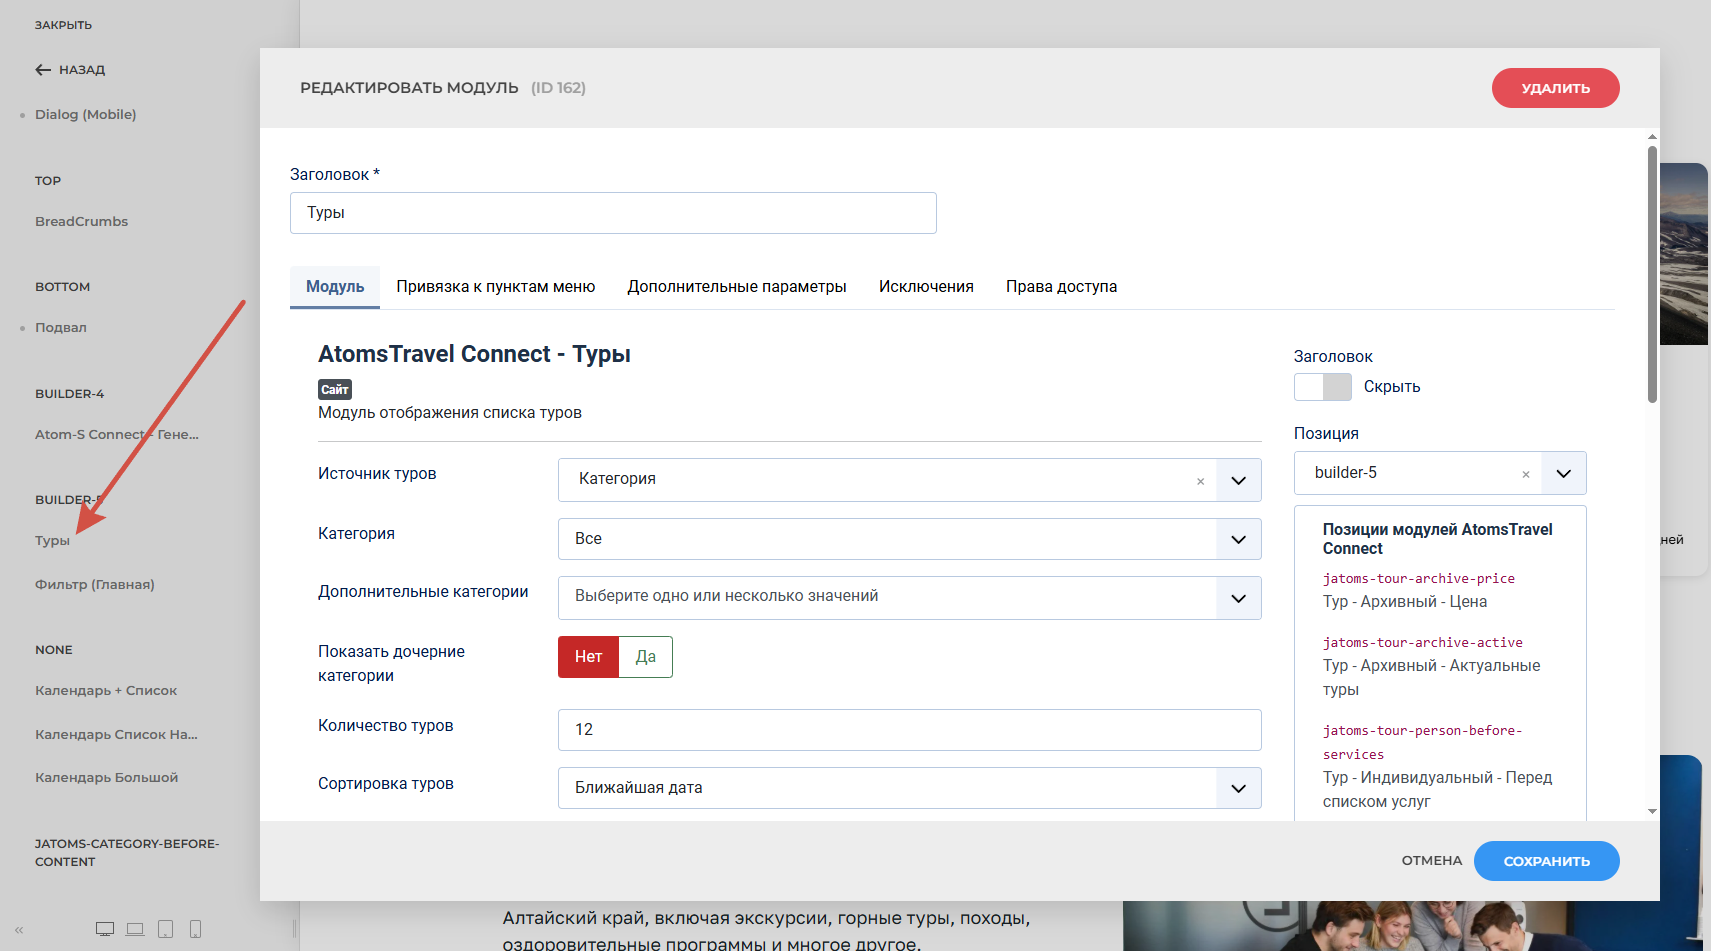Switch to mobile phone preview icon

195,929
